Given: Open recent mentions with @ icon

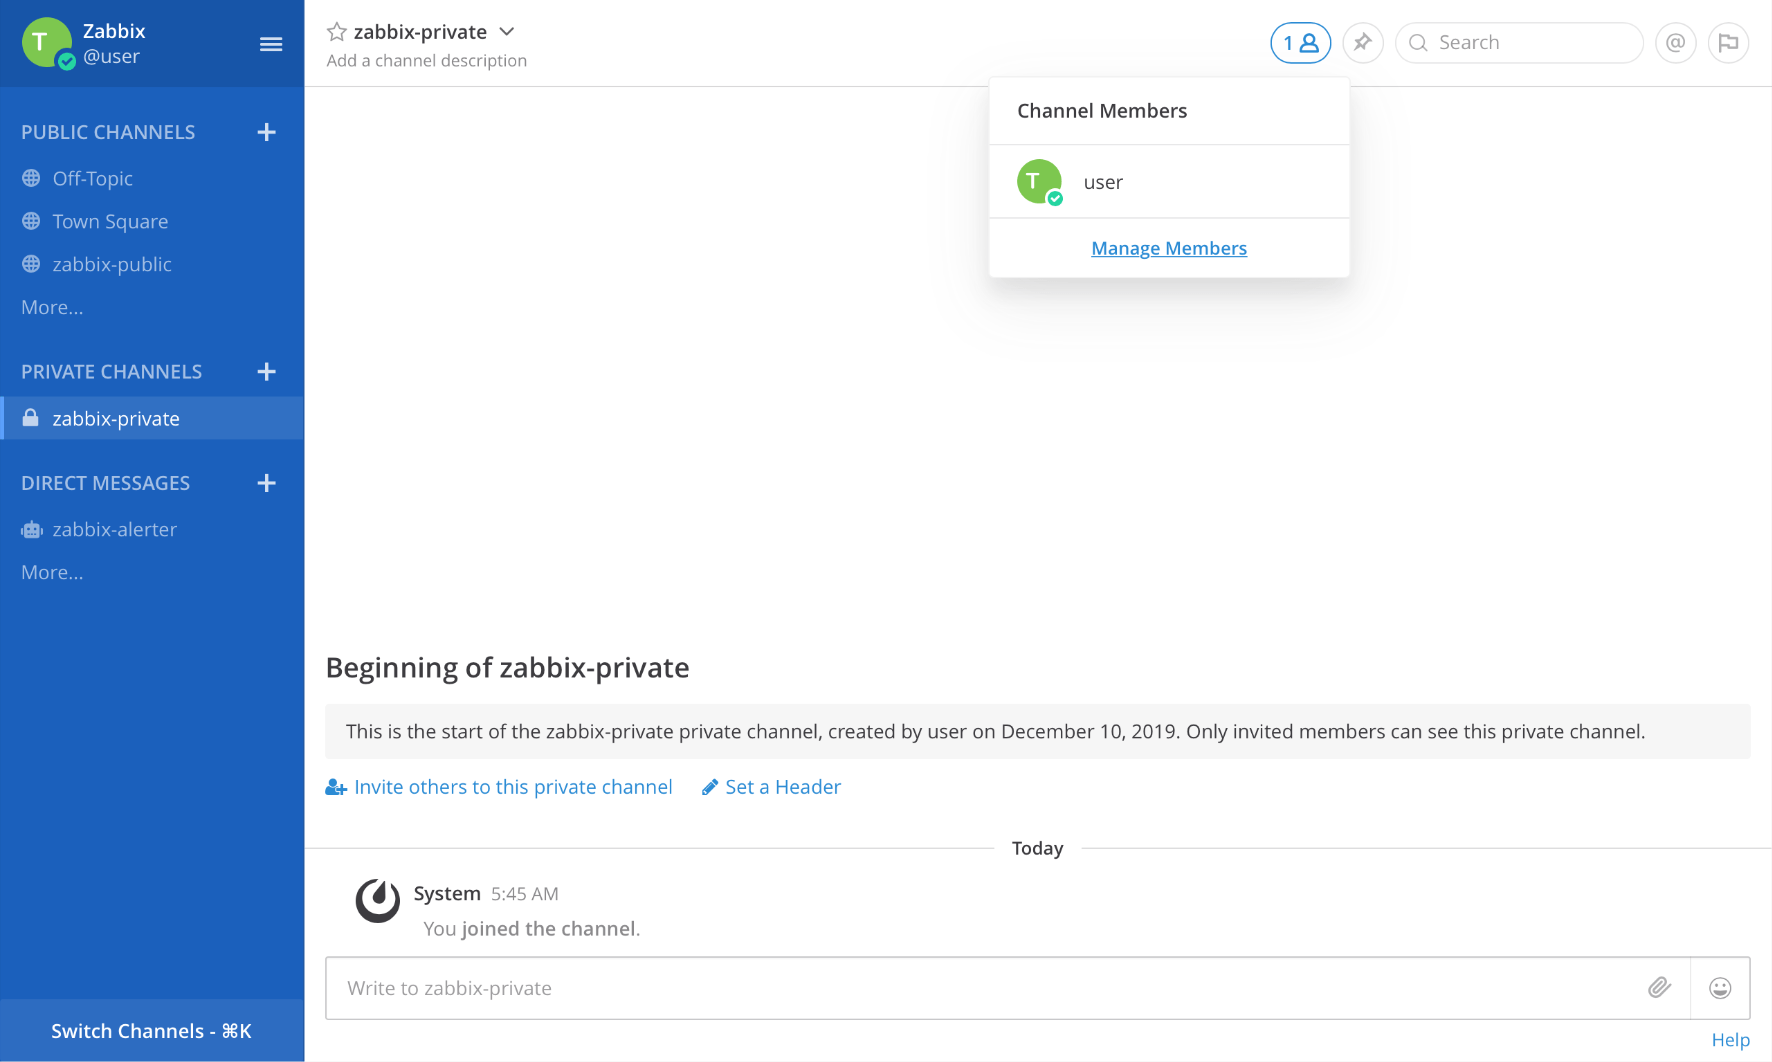Looking at the screenshot, I should click(1675, 43).
